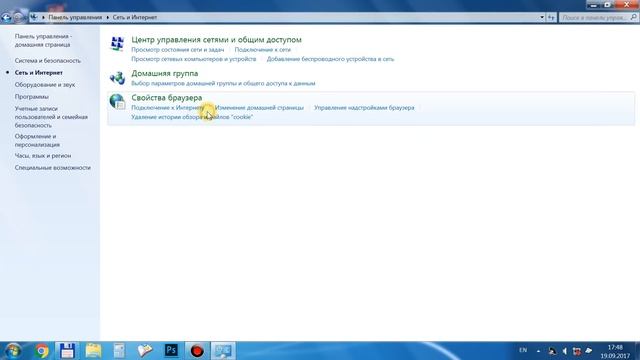Open Подключение к Интернету link

click(x=167, y=108)
